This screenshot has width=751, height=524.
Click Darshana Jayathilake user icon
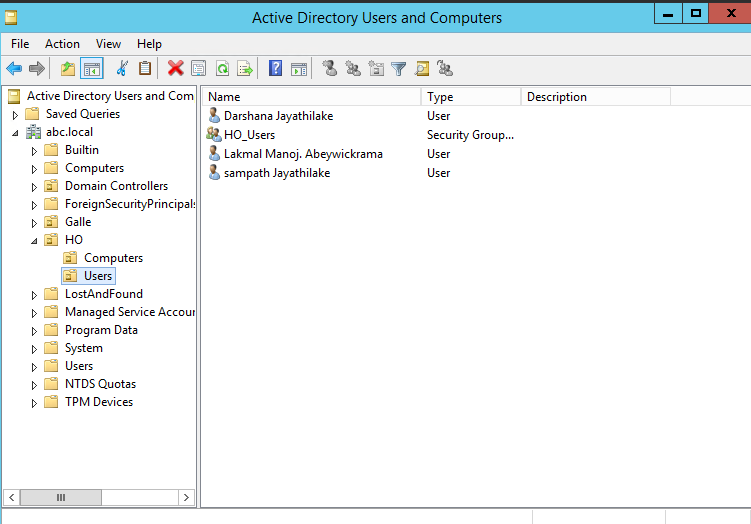tap(214, 115)
